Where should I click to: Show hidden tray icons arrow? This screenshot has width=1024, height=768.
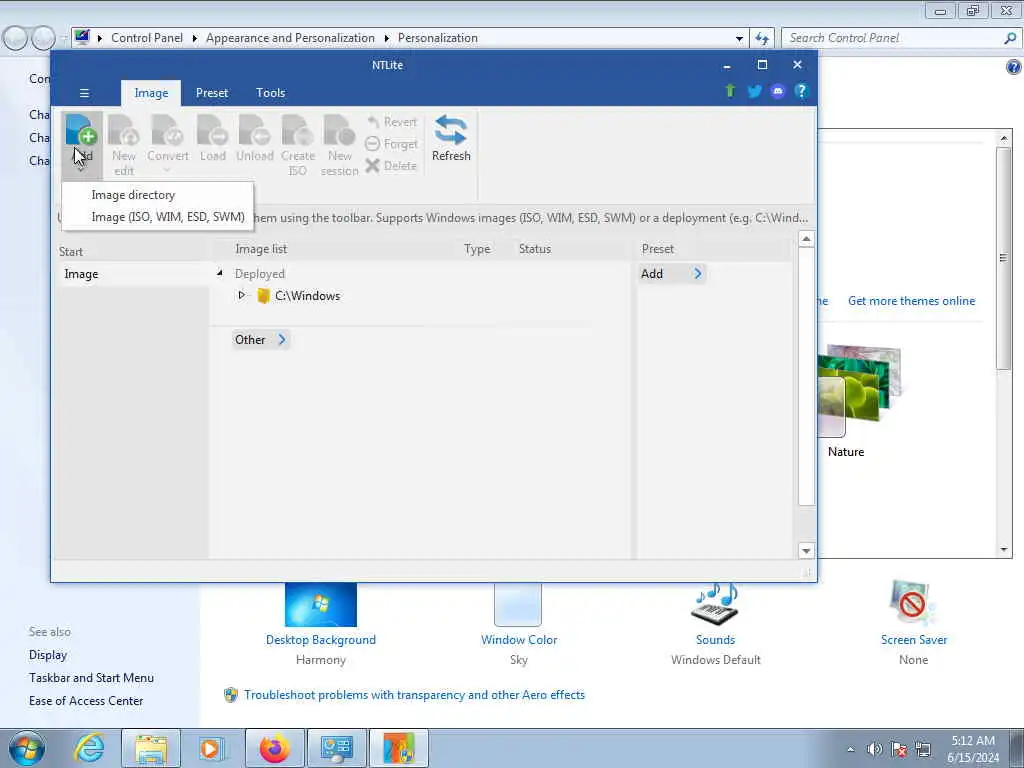point(850,750)
